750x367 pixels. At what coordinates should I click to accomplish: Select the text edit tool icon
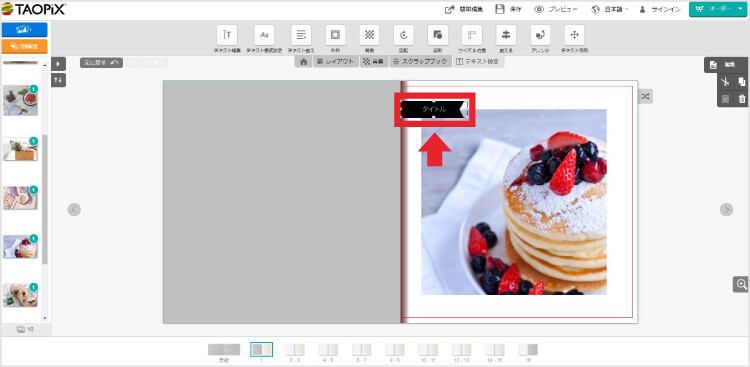pos(227,35)
